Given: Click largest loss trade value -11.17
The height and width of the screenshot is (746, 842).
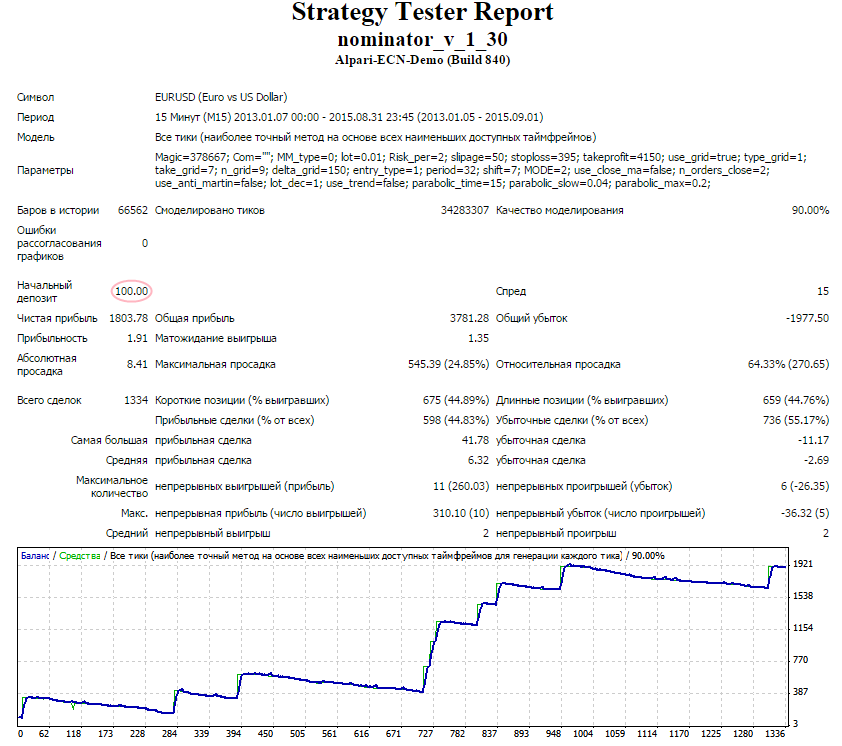Looking at the screenshot, I should 814,440.
